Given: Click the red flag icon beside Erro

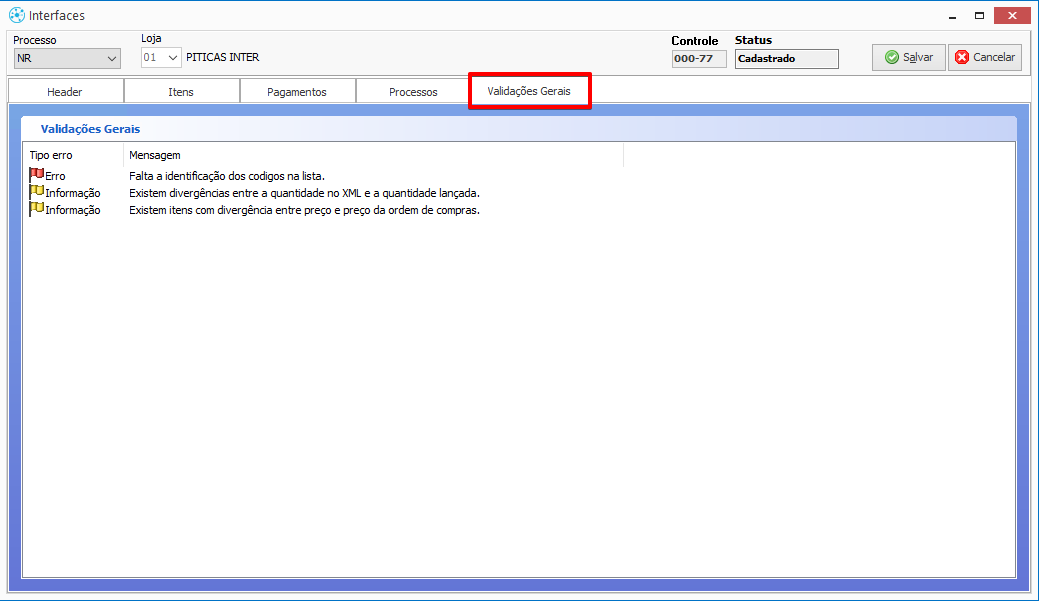Looking at the screenshot, I should coord(37,175).
